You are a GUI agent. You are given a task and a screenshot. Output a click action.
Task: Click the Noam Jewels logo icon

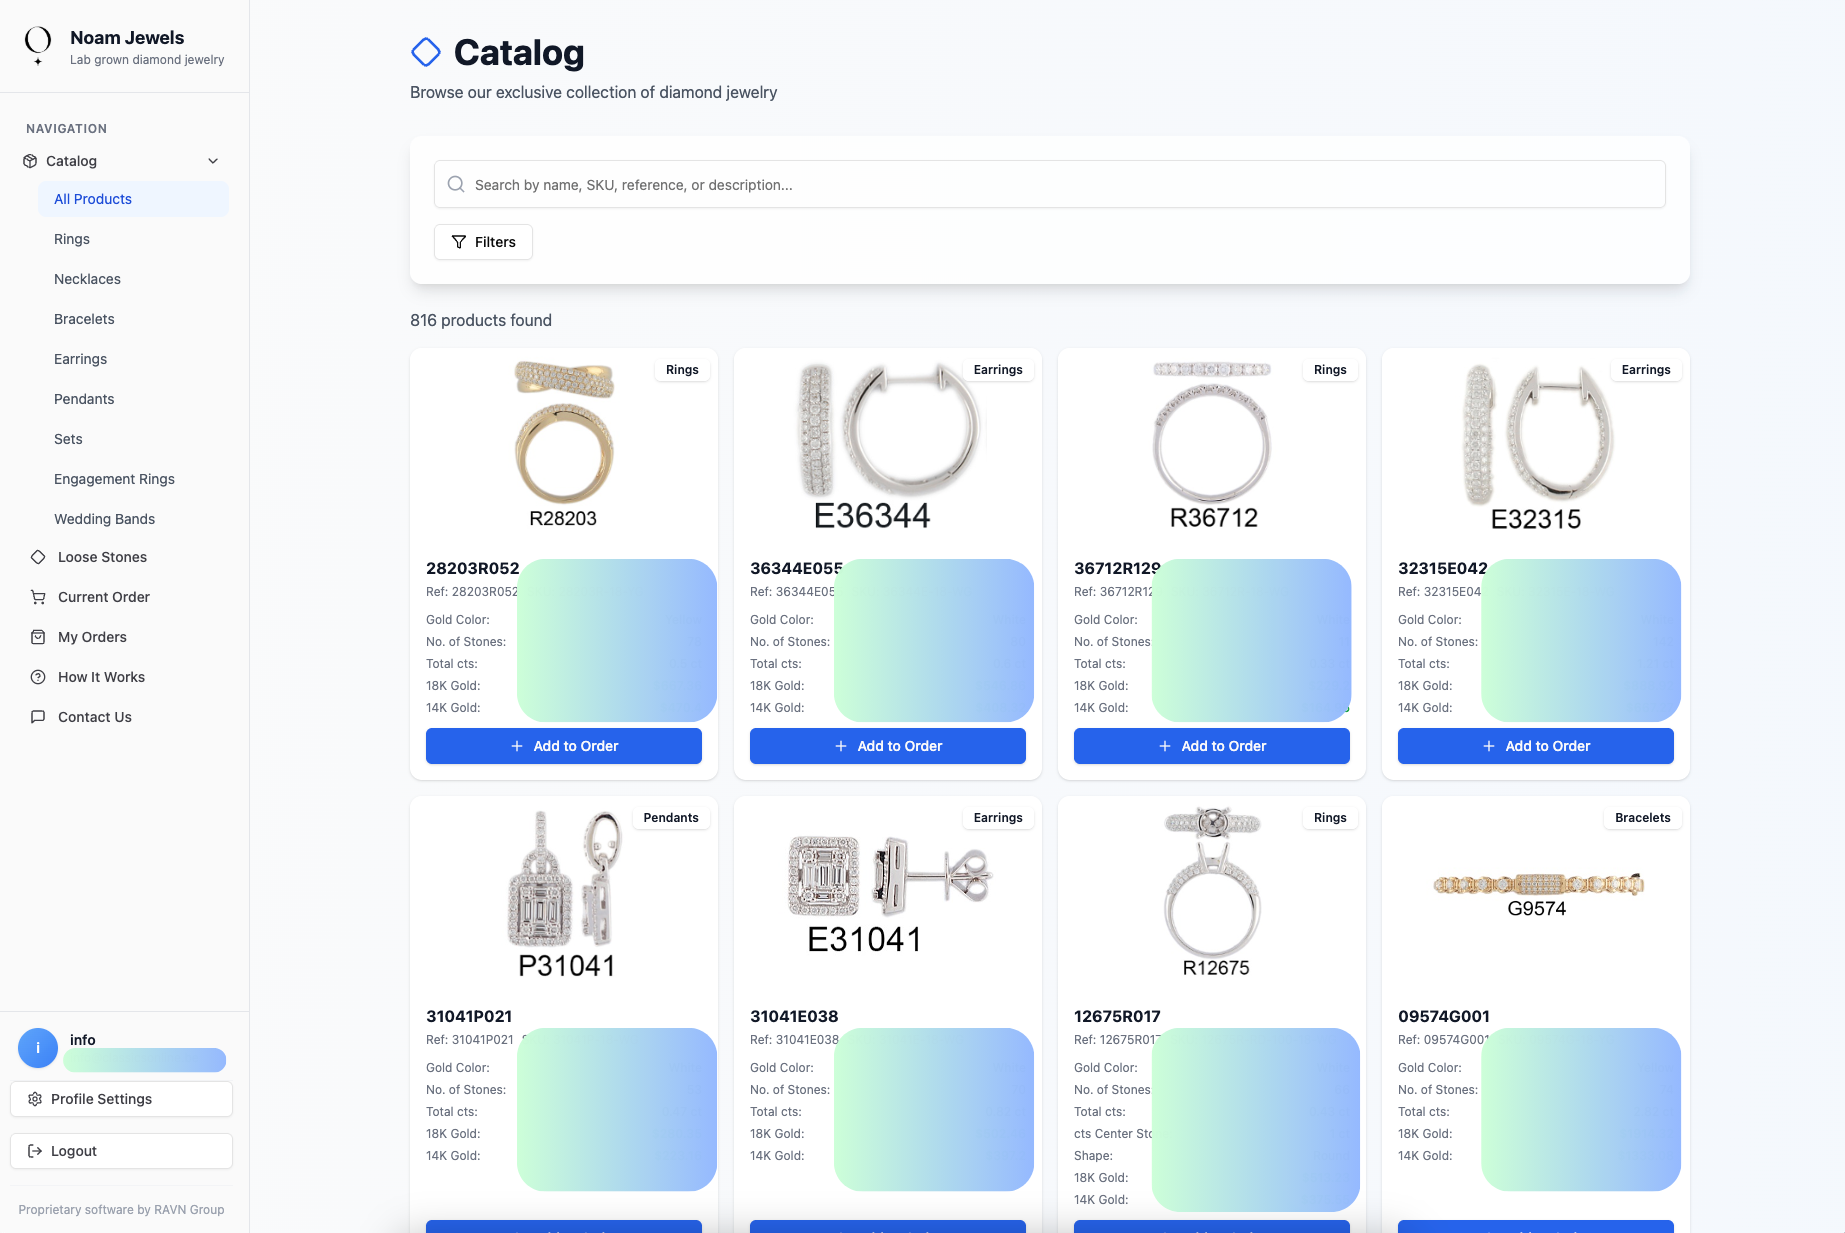(x=38, y=45)
